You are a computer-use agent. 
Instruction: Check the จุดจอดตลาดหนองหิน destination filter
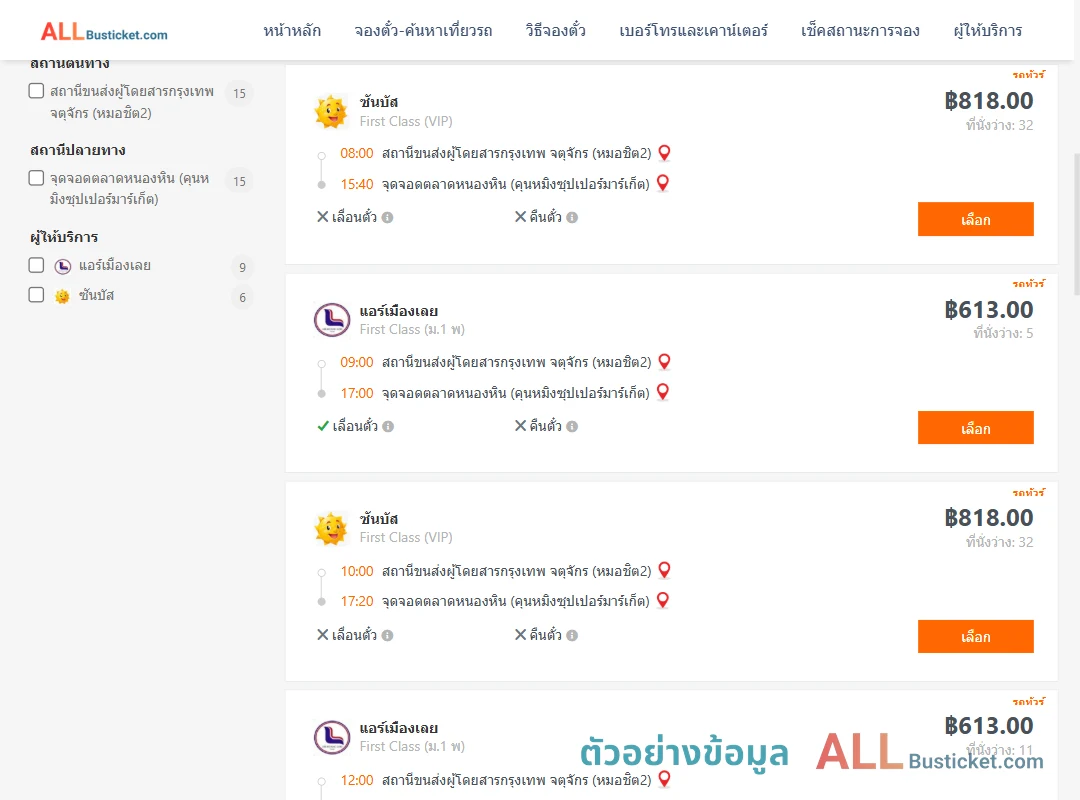(x=37, y=178)
